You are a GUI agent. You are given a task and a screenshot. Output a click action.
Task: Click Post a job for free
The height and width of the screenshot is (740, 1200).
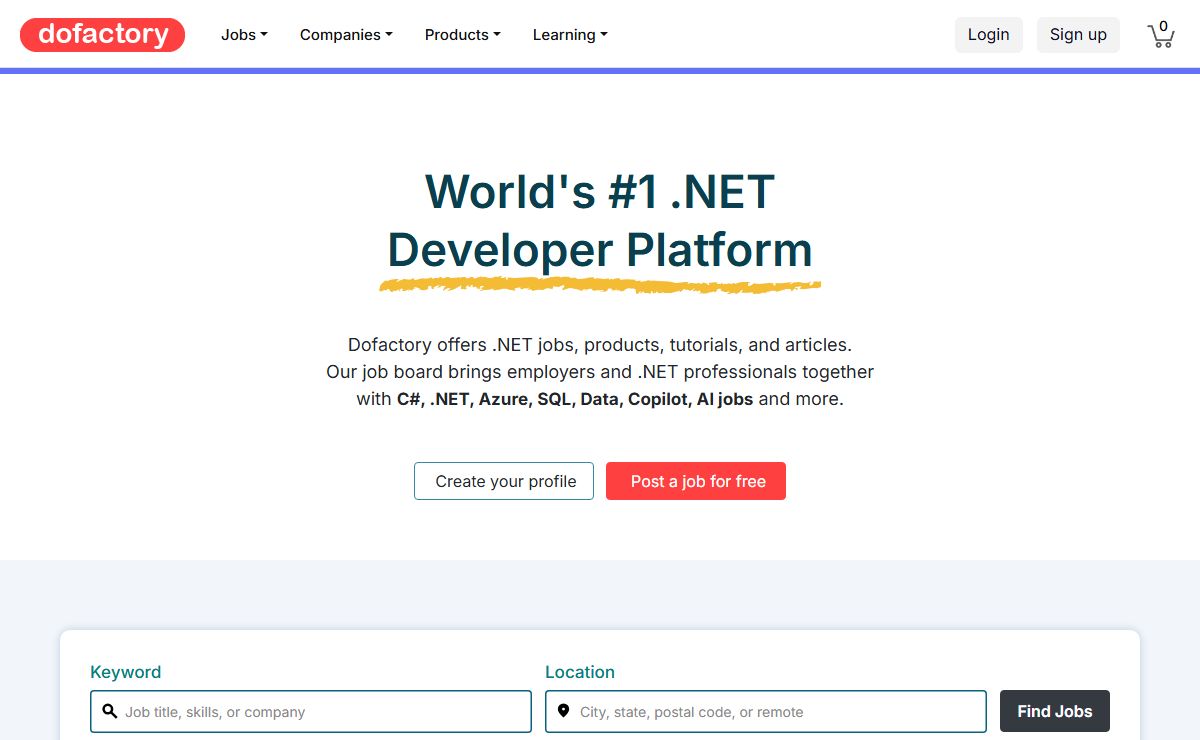696,481
